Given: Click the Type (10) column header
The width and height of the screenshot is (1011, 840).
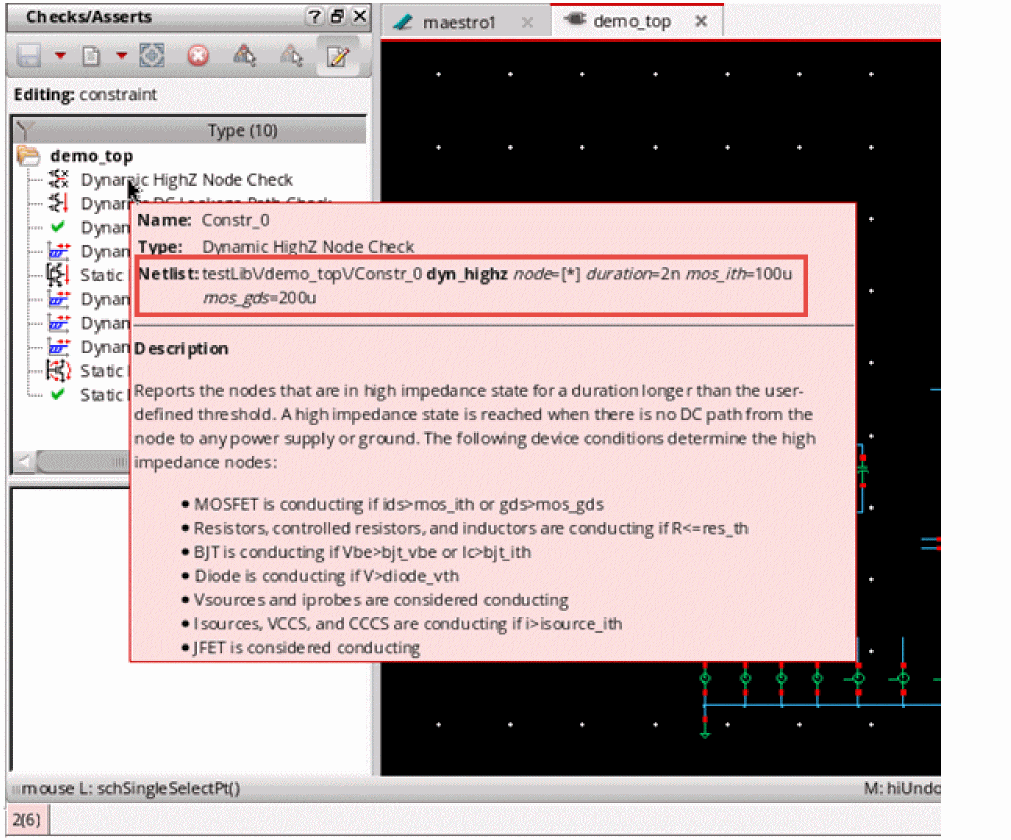Looking at the screenshot, I should (242, 131).
